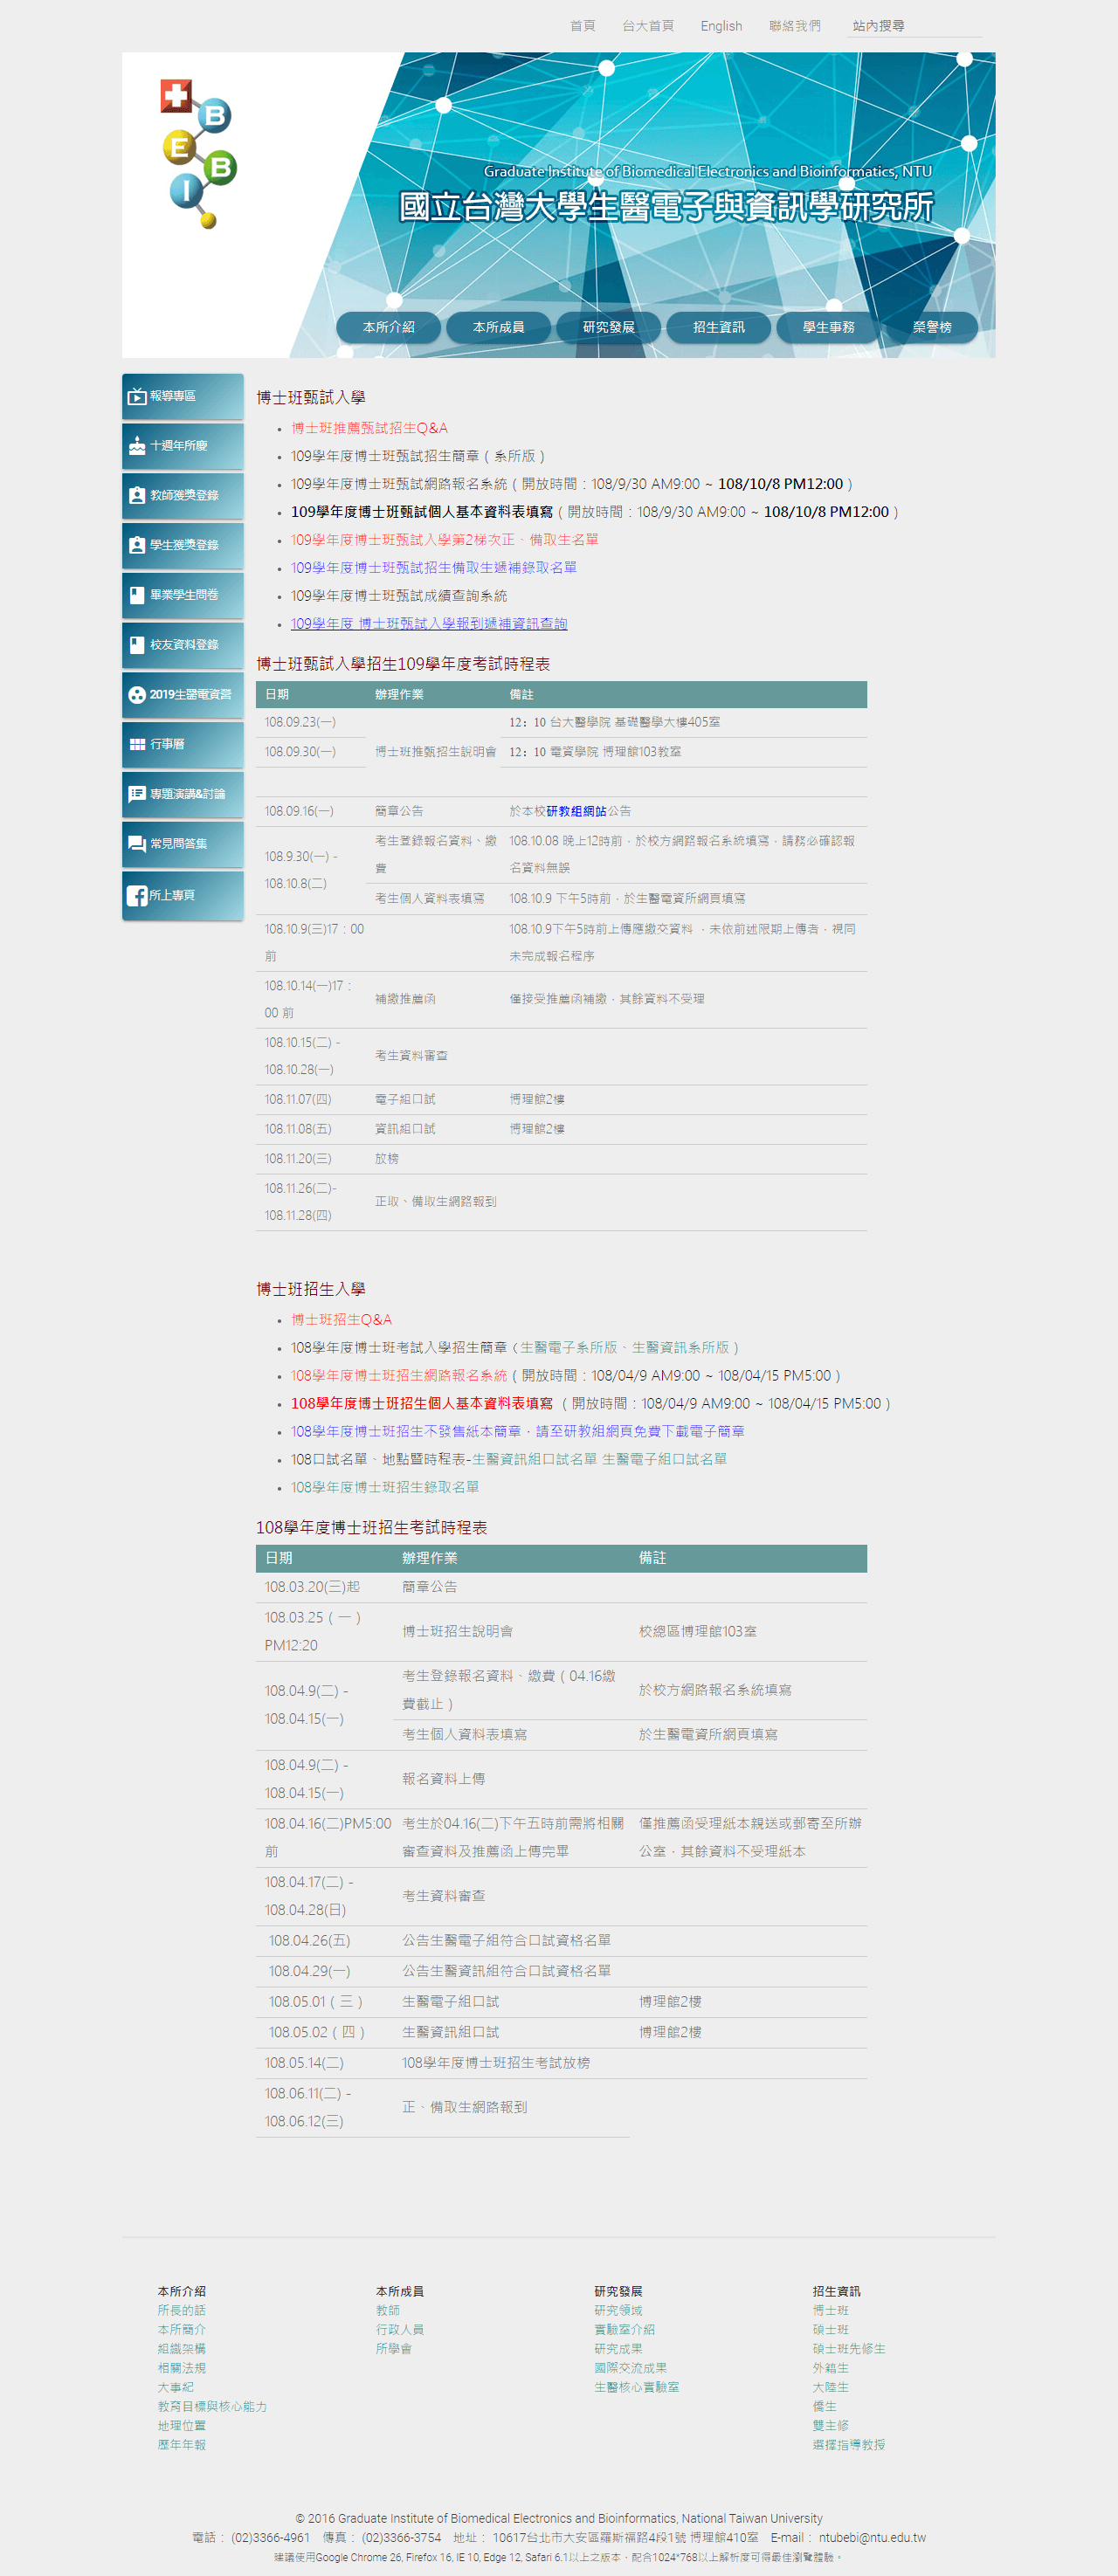Open 109學年度博士班甄試成績查詢系統 link
1118x2576 pixels.
399,596
